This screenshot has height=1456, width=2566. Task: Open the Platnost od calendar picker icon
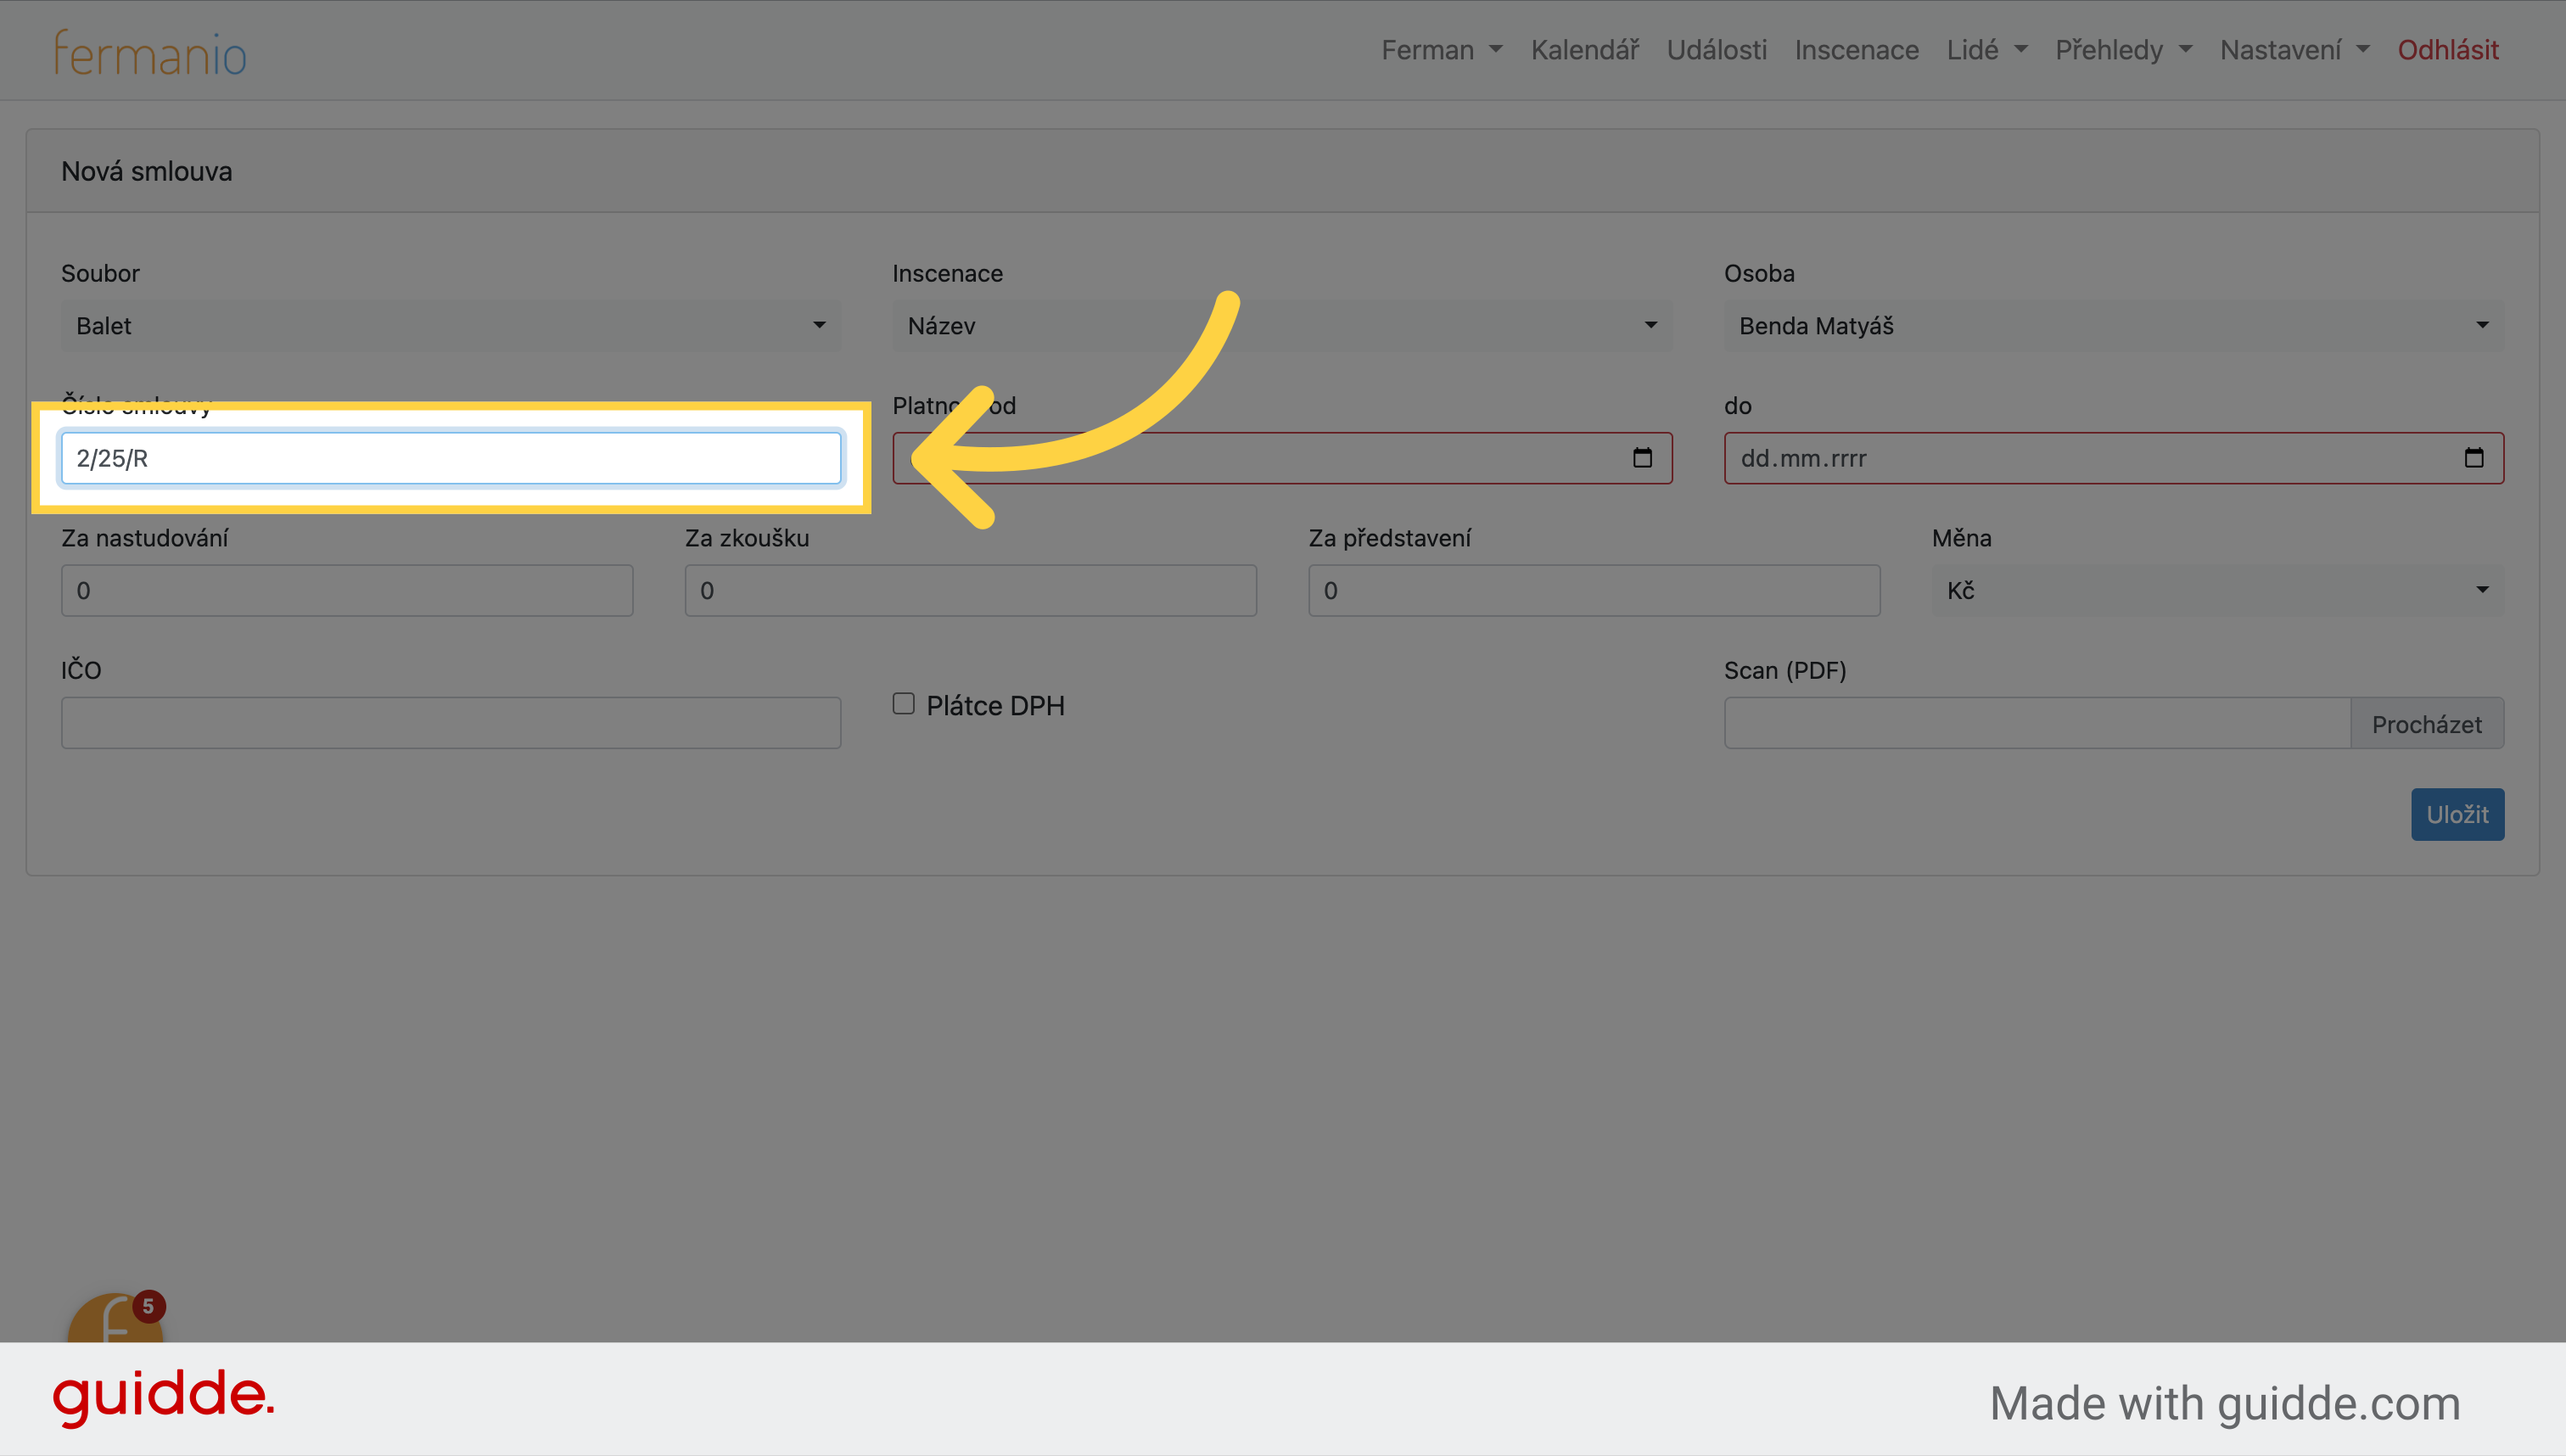click(1642, 458)
